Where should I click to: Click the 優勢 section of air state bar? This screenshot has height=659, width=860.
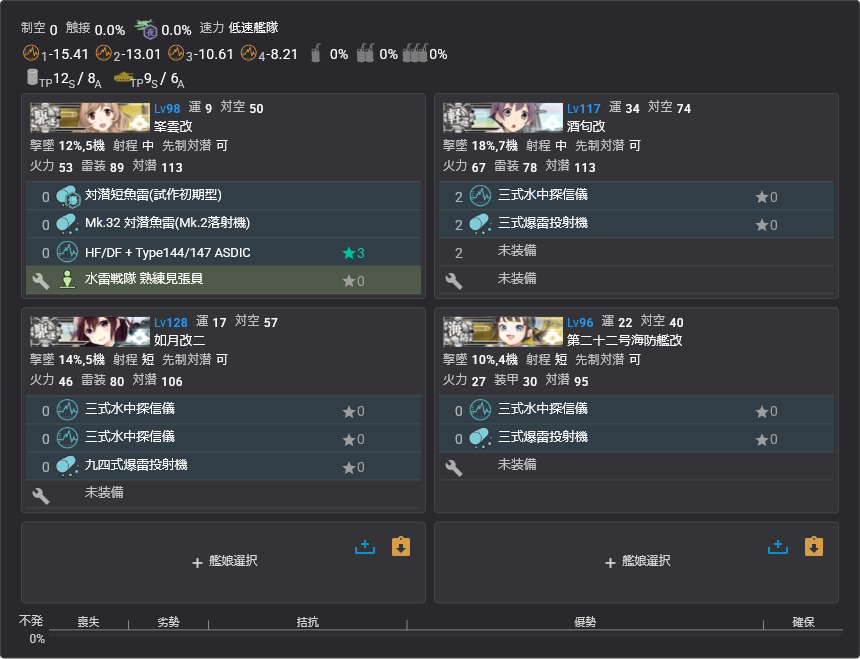[584, 622]
